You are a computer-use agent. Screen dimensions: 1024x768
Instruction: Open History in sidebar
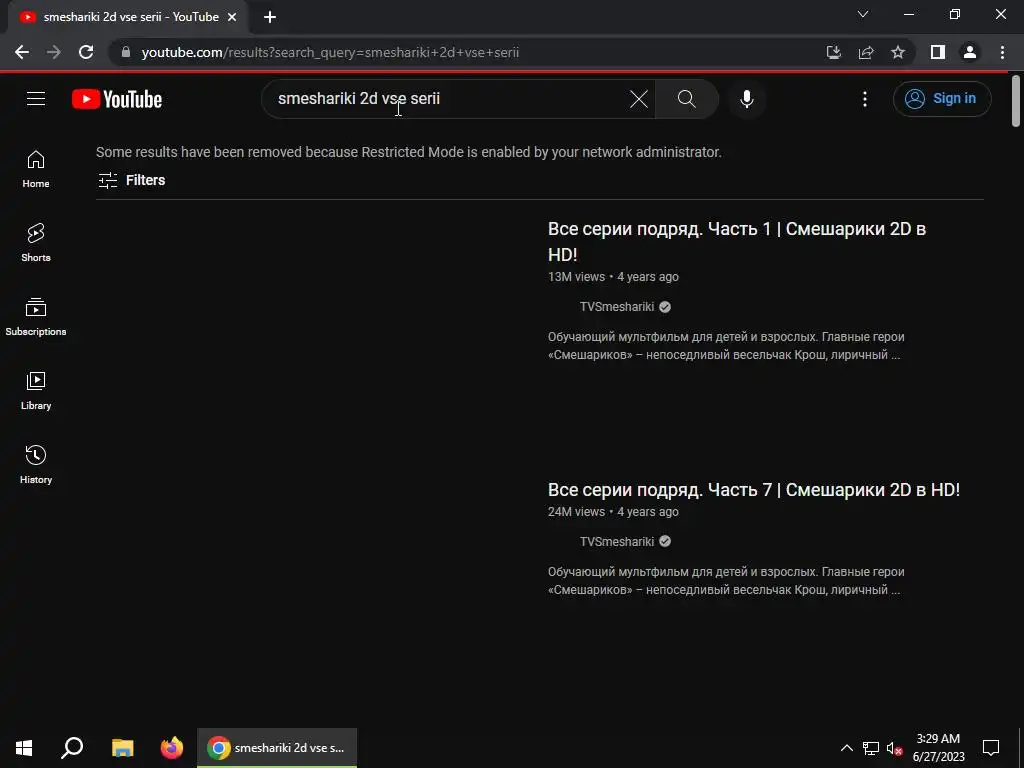[x=36, y=464]
